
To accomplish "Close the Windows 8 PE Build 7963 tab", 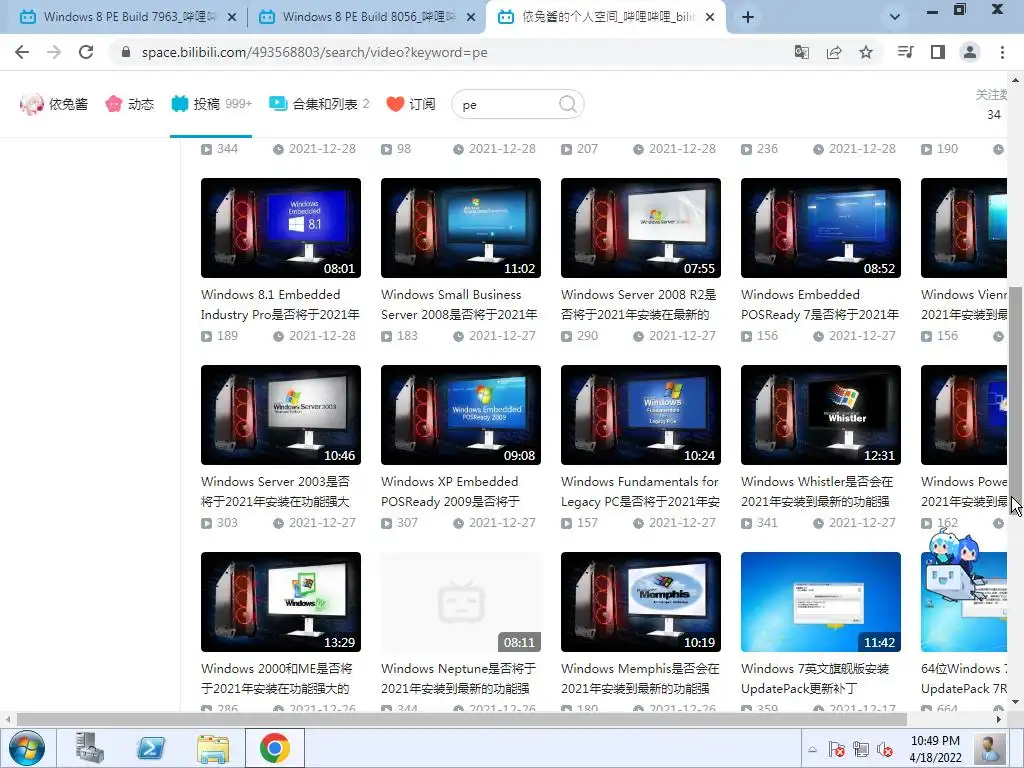I will point(232,18).
